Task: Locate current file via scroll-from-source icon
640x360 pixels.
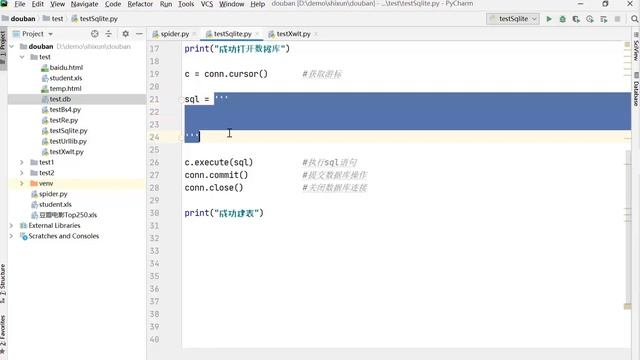Action: click(x=95, y=34)
